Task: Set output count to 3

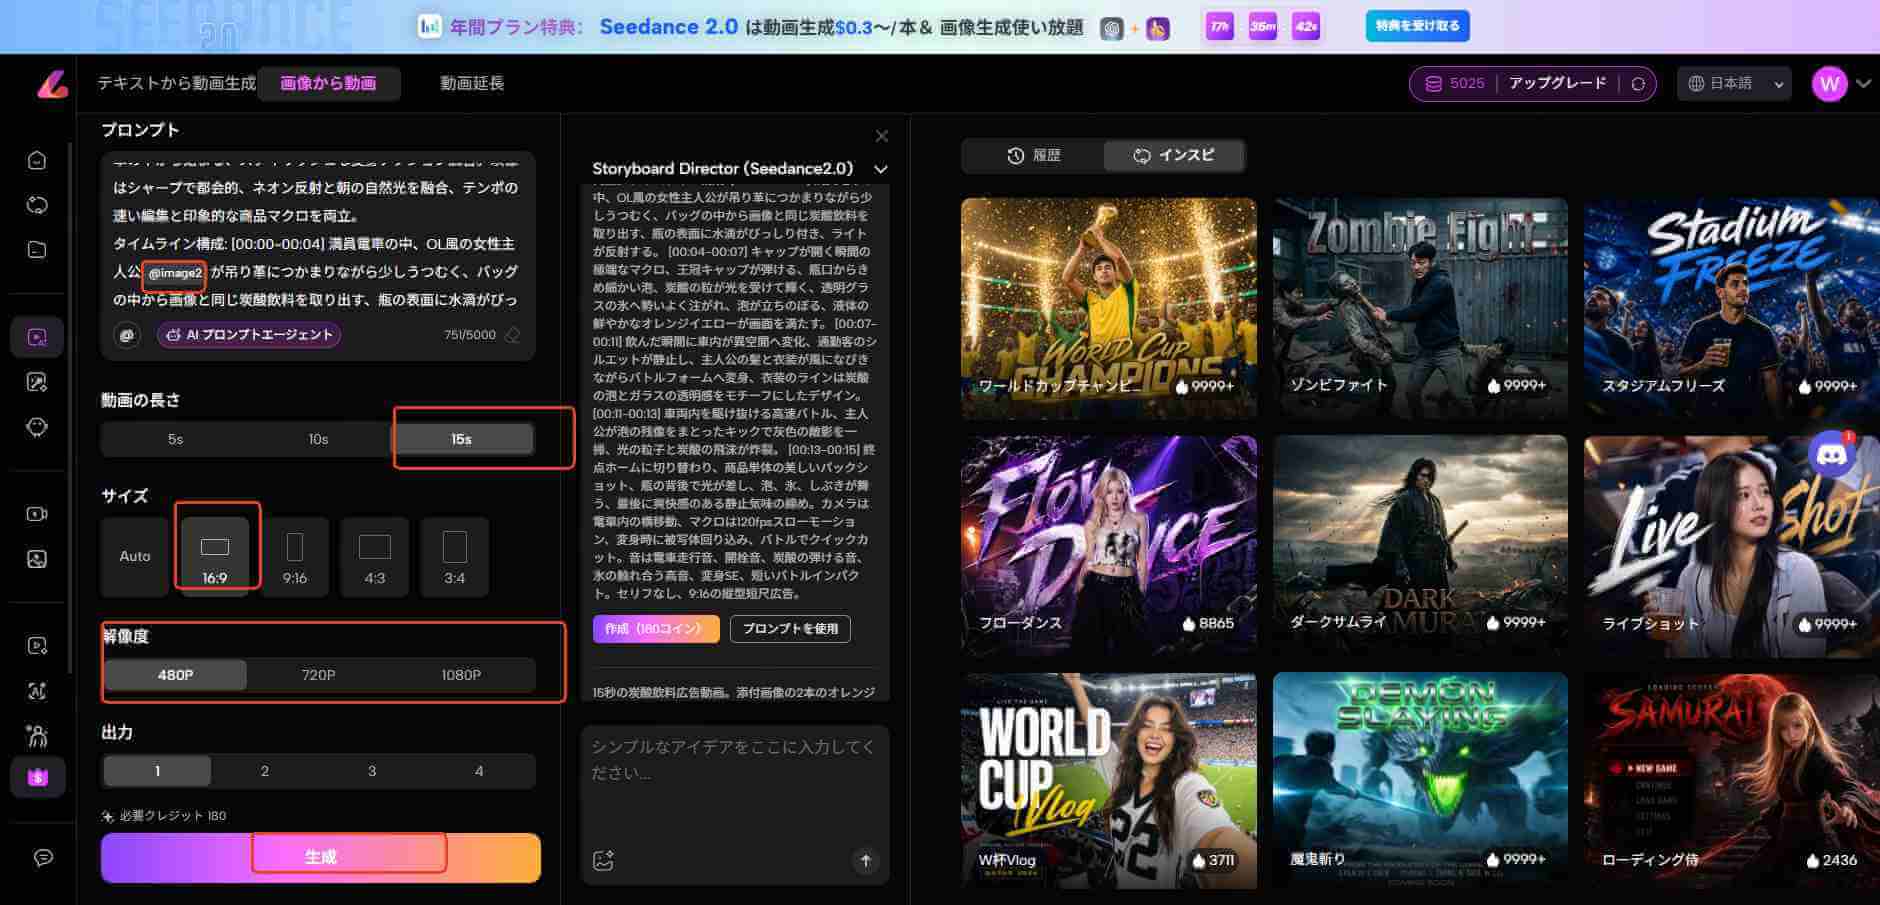Action: (x=372, y=771)
